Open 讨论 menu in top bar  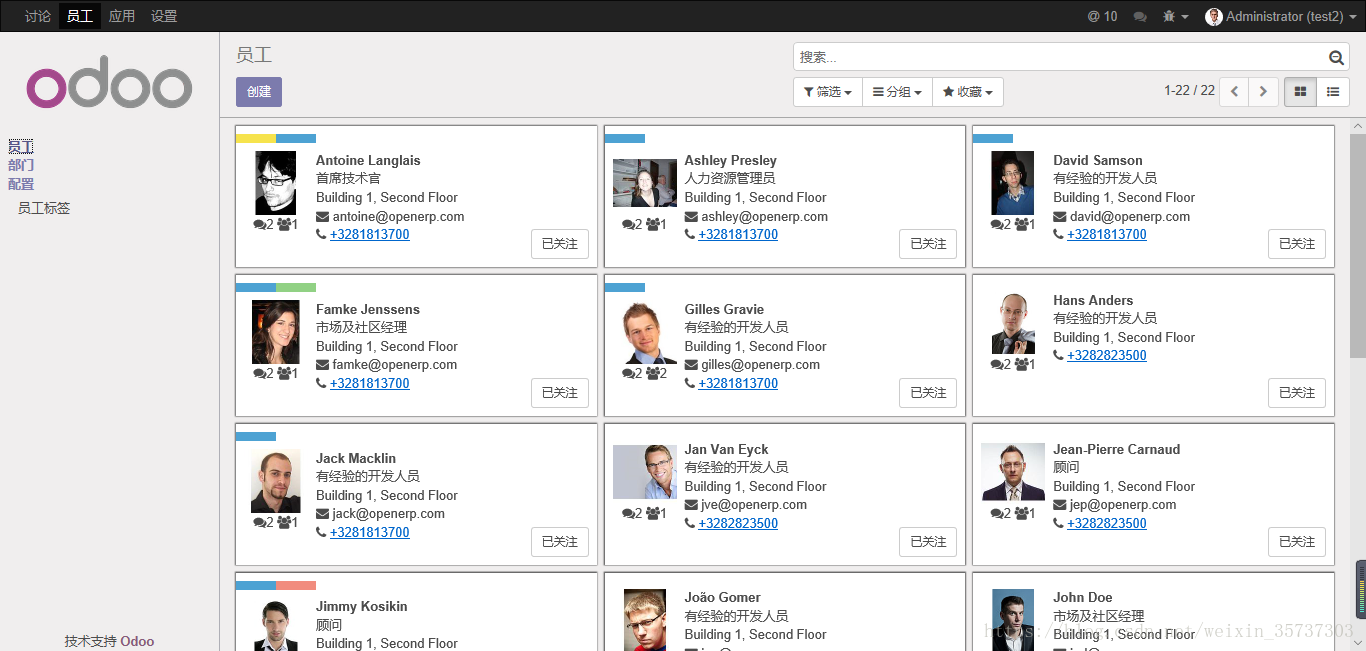(x=38, y=16)
